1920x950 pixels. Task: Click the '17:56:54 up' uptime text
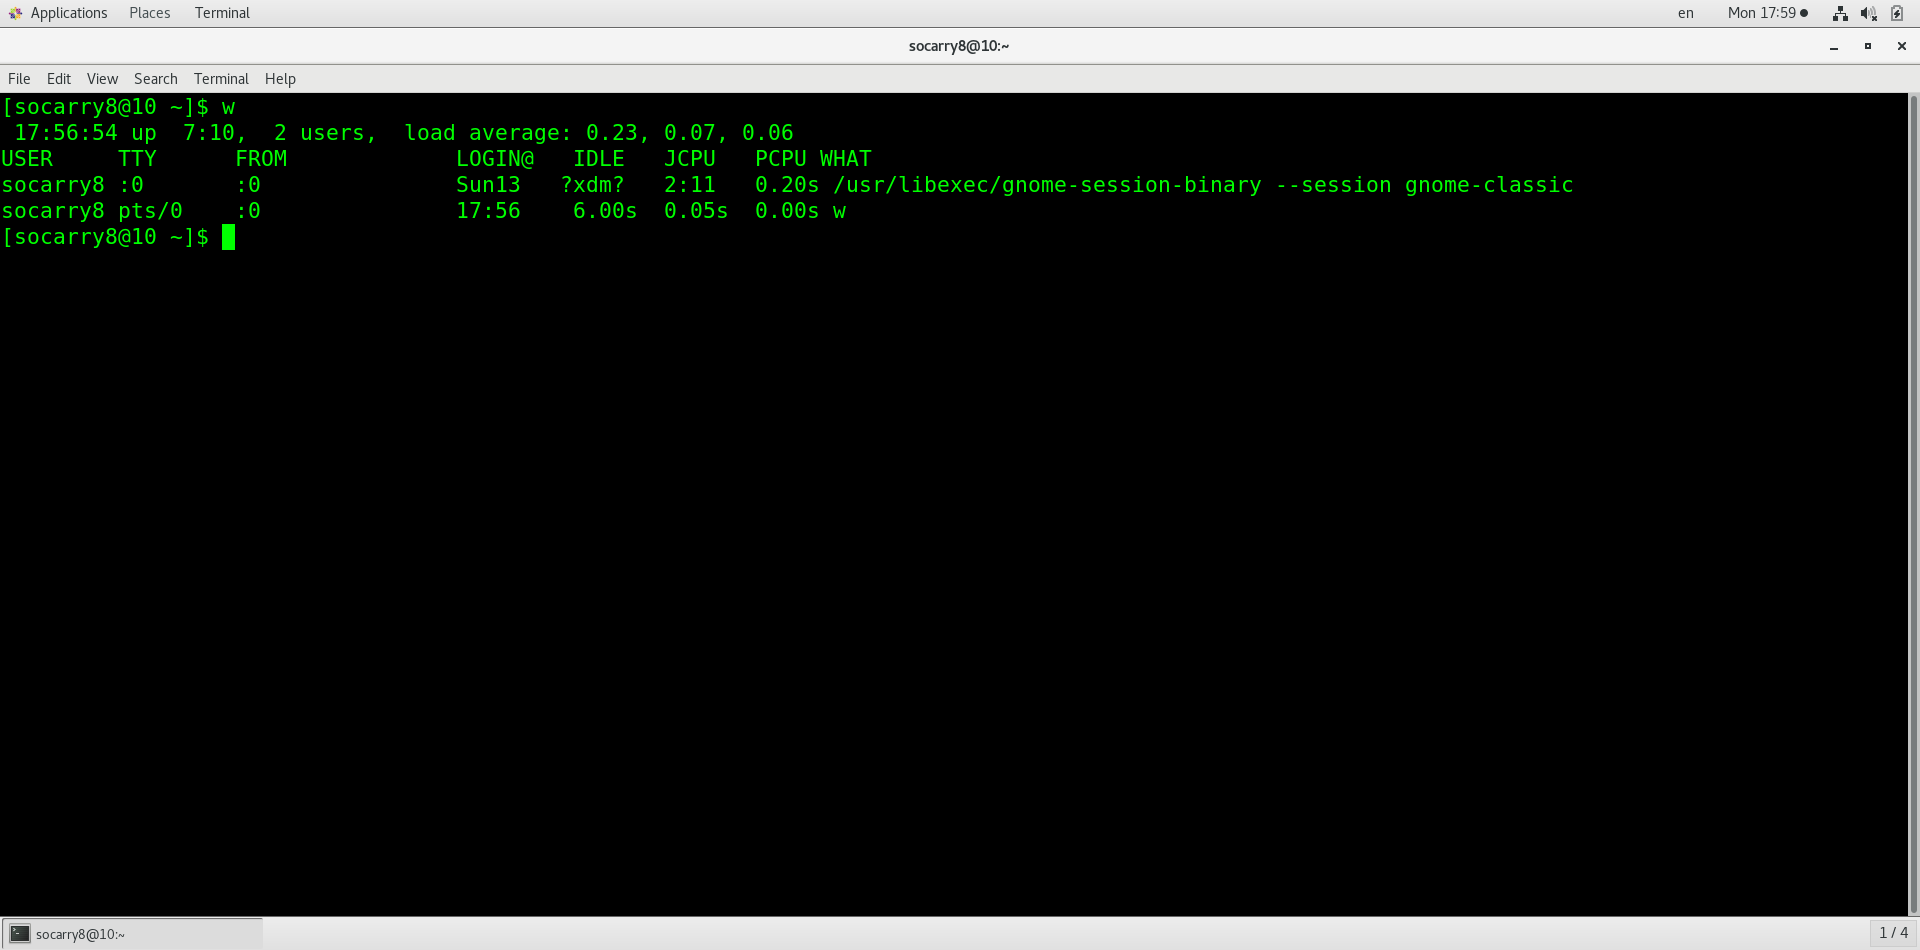click(x=85, y=133)
